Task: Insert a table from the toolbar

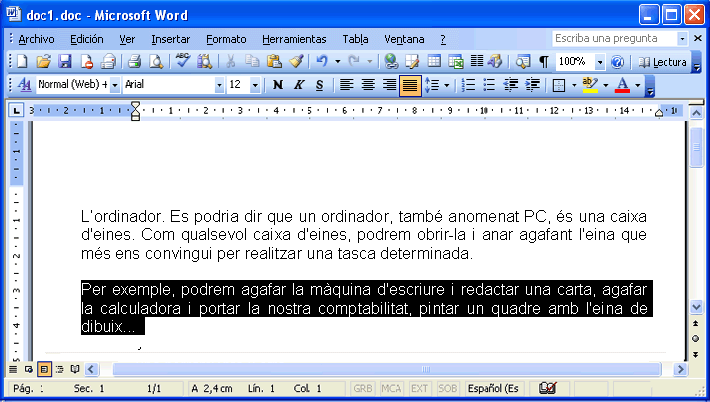Action: click(434, 61)
